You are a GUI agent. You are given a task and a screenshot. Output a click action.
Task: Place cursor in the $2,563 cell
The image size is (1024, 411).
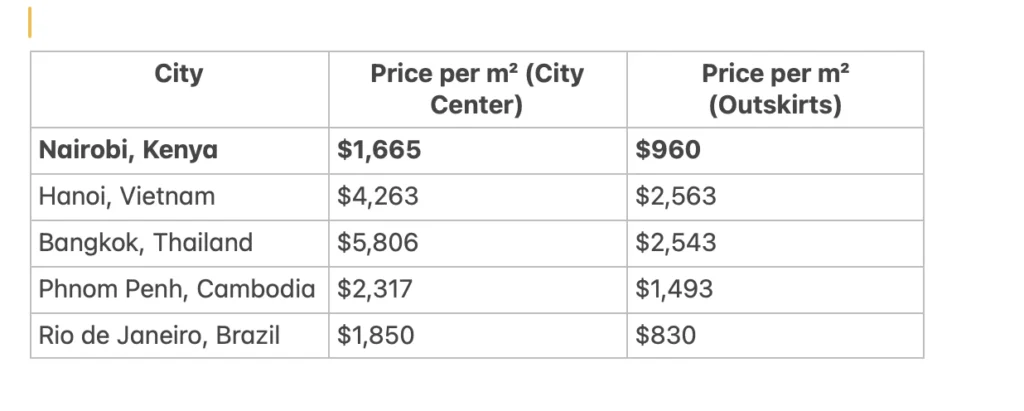pyautogui.click(x=775, y=197)
